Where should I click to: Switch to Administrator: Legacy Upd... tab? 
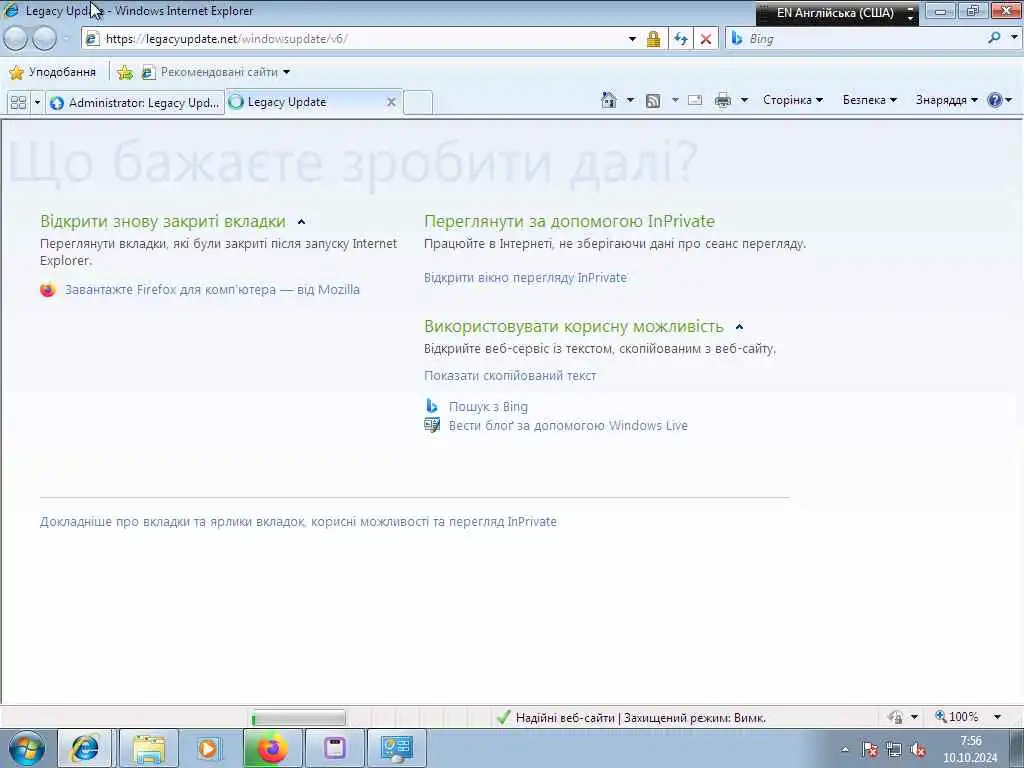135,103
